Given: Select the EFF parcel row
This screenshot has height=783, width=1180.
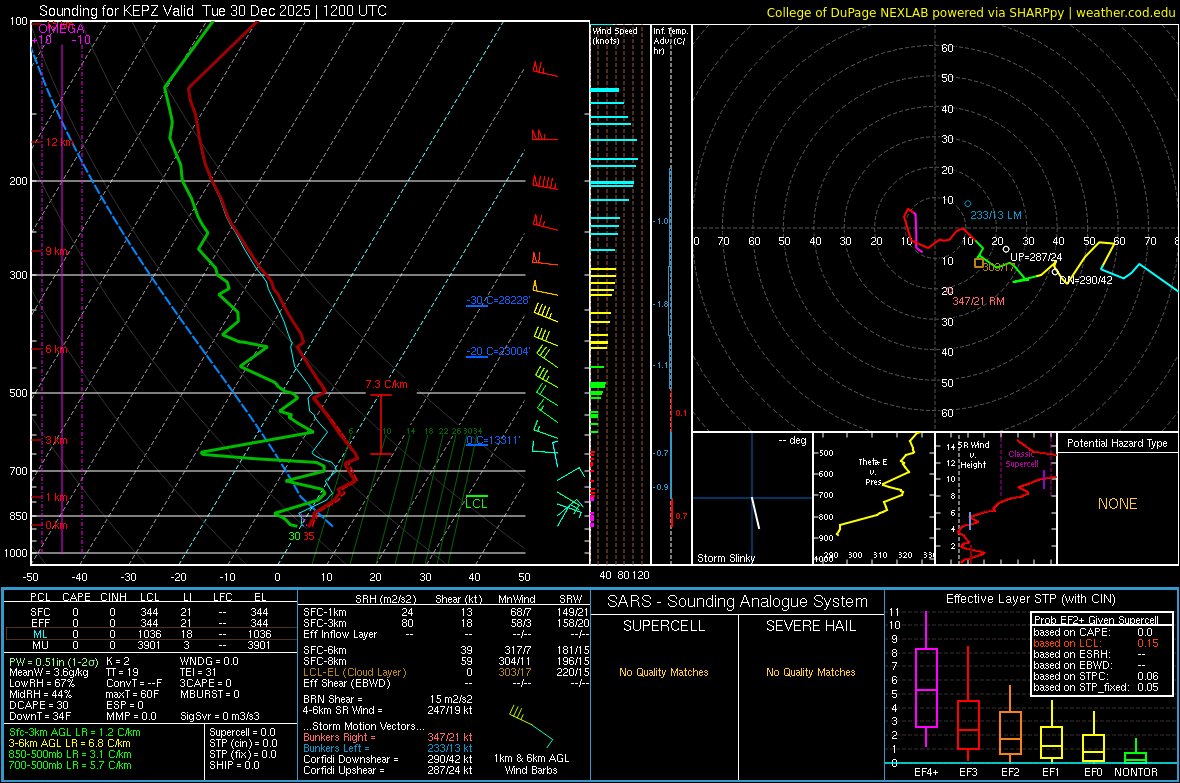Looking at the screenshot, I should click(151, 623).
